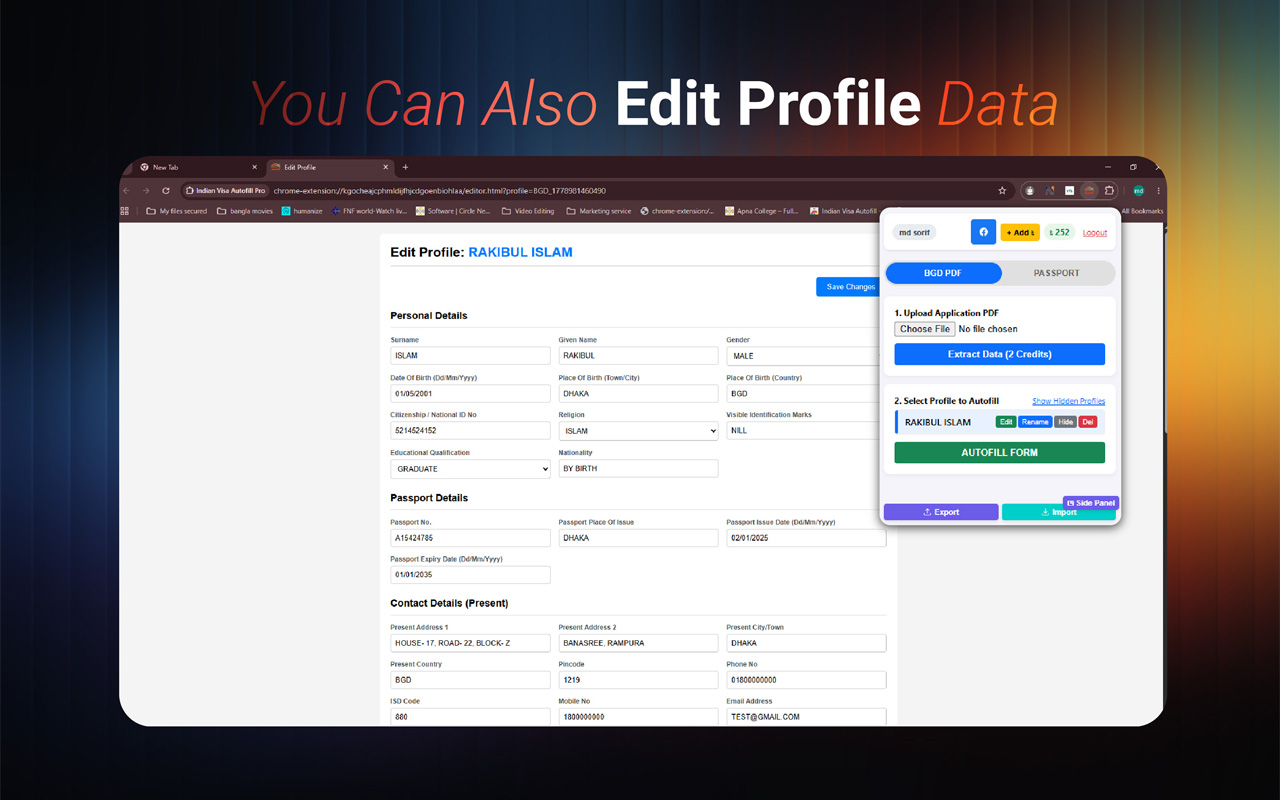The height and width of the screenshot is (800, 1280).
Task: Click the Show Hidden Profiles link
Action: (1068, 401)
